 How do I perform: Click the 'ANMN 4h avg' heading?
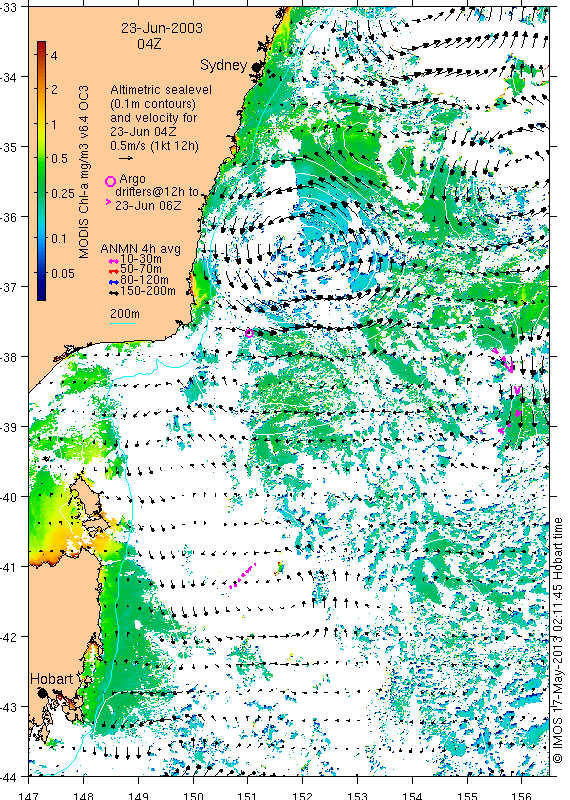(x=140, y=249)
